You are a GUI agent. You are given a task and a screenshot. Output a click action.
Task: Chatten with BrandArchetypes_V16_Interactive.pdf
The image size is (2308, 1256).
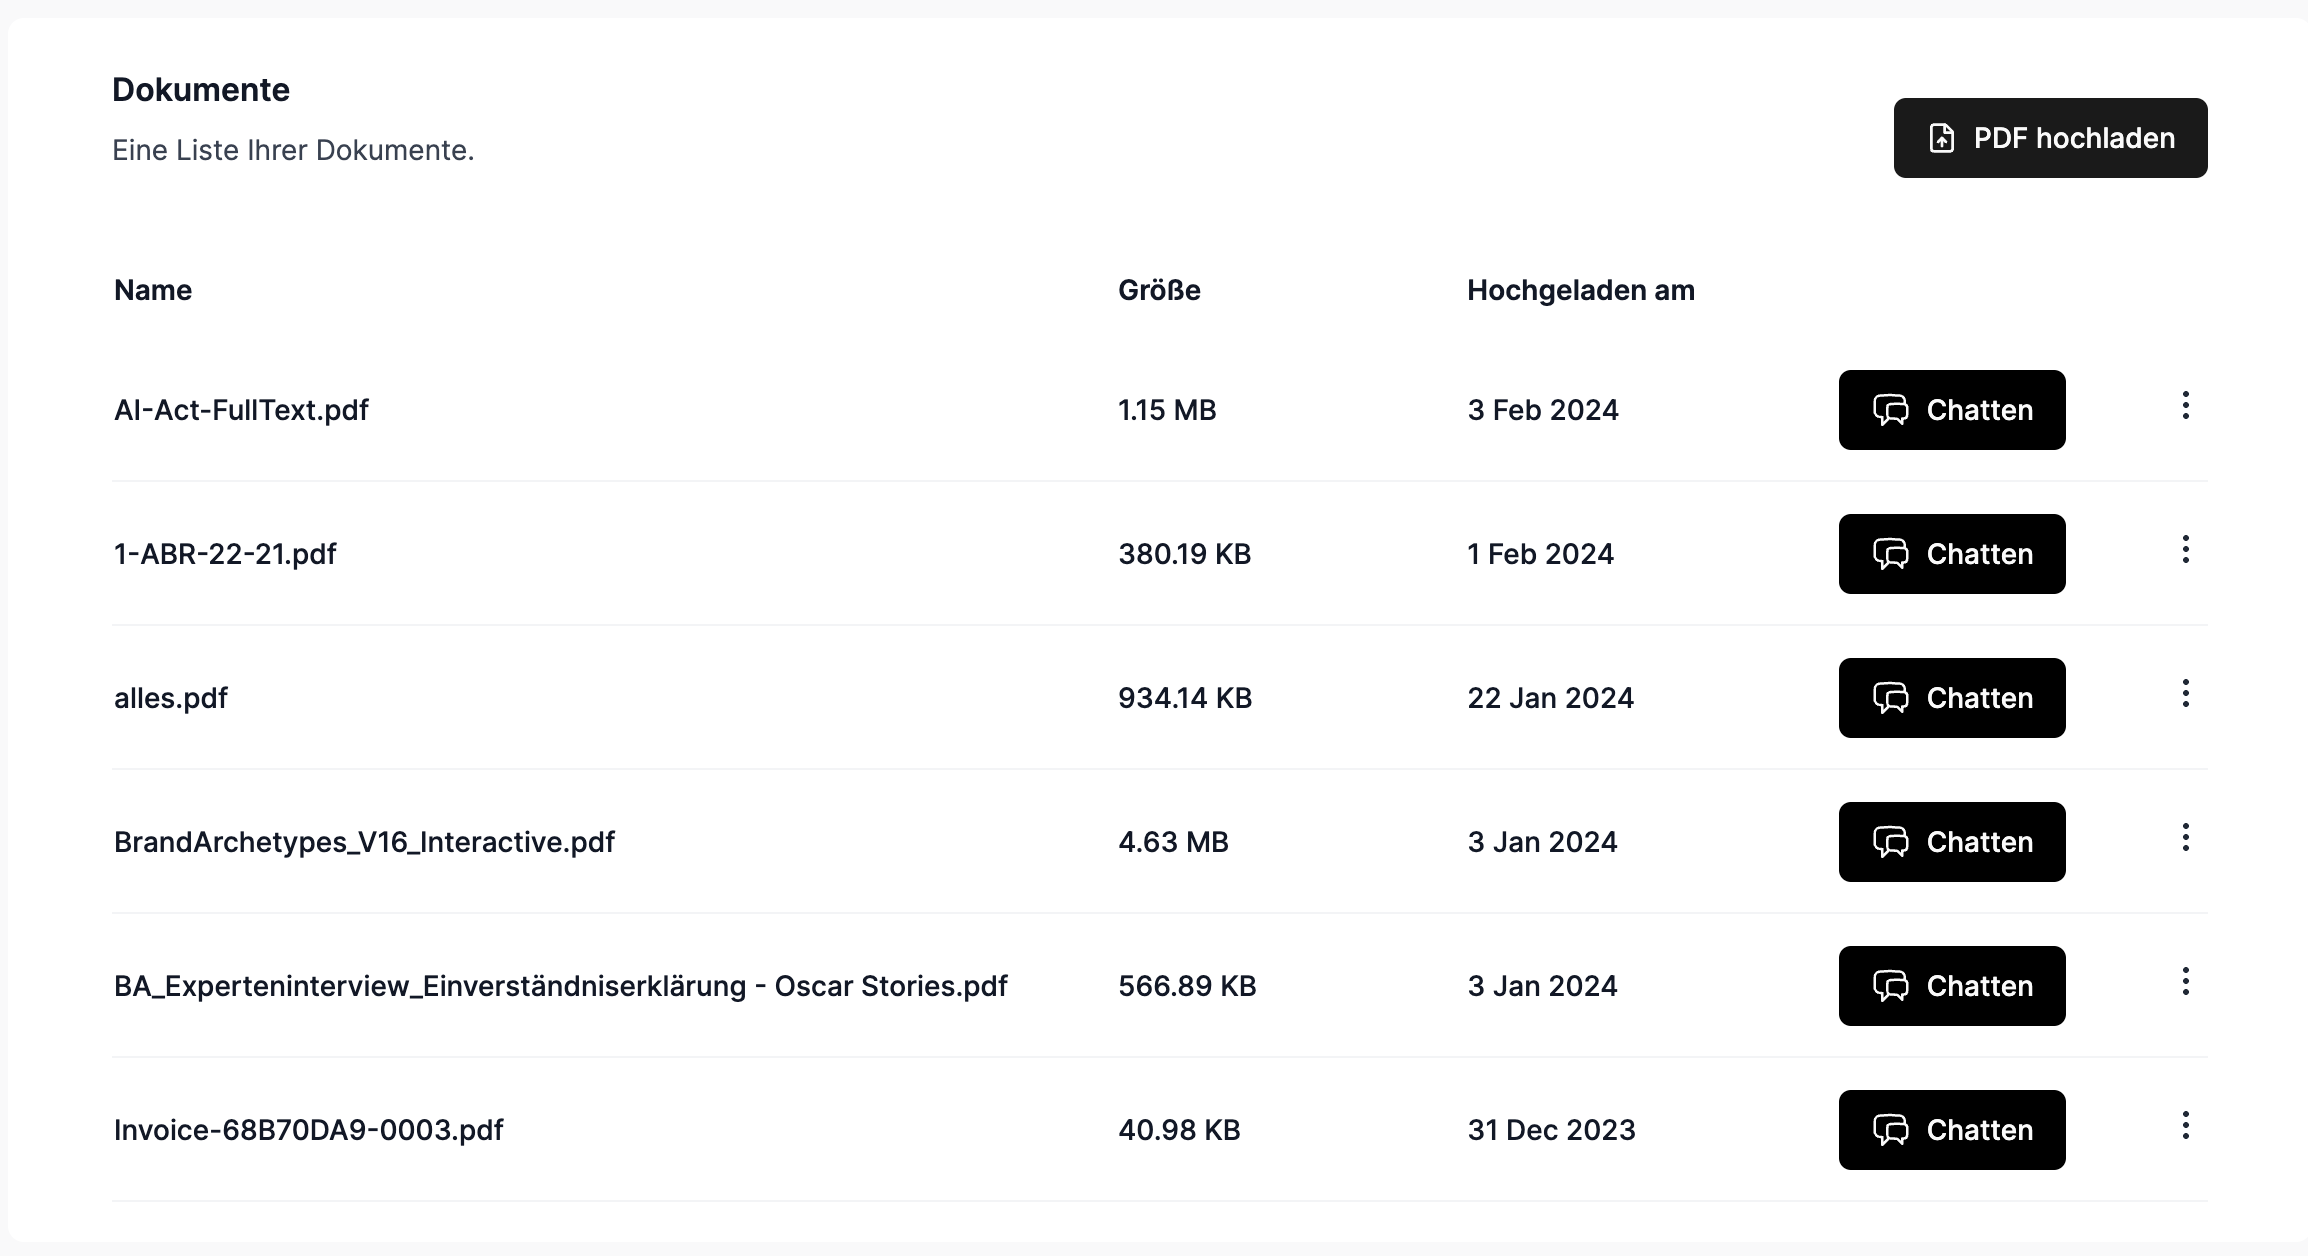tap(1951, 842)
